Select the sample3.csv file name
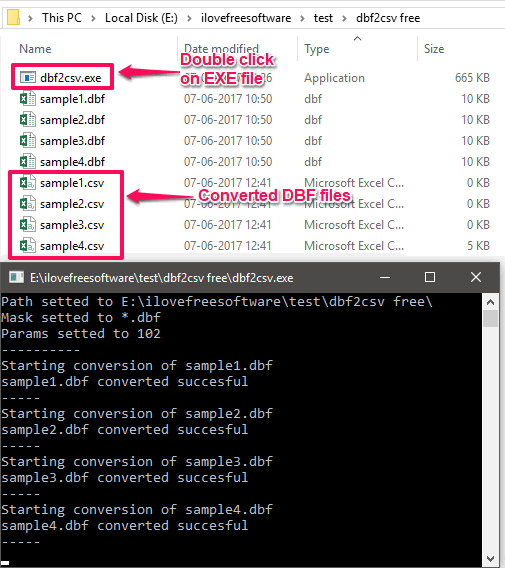 pyautogui.click(x=72, y=225)
